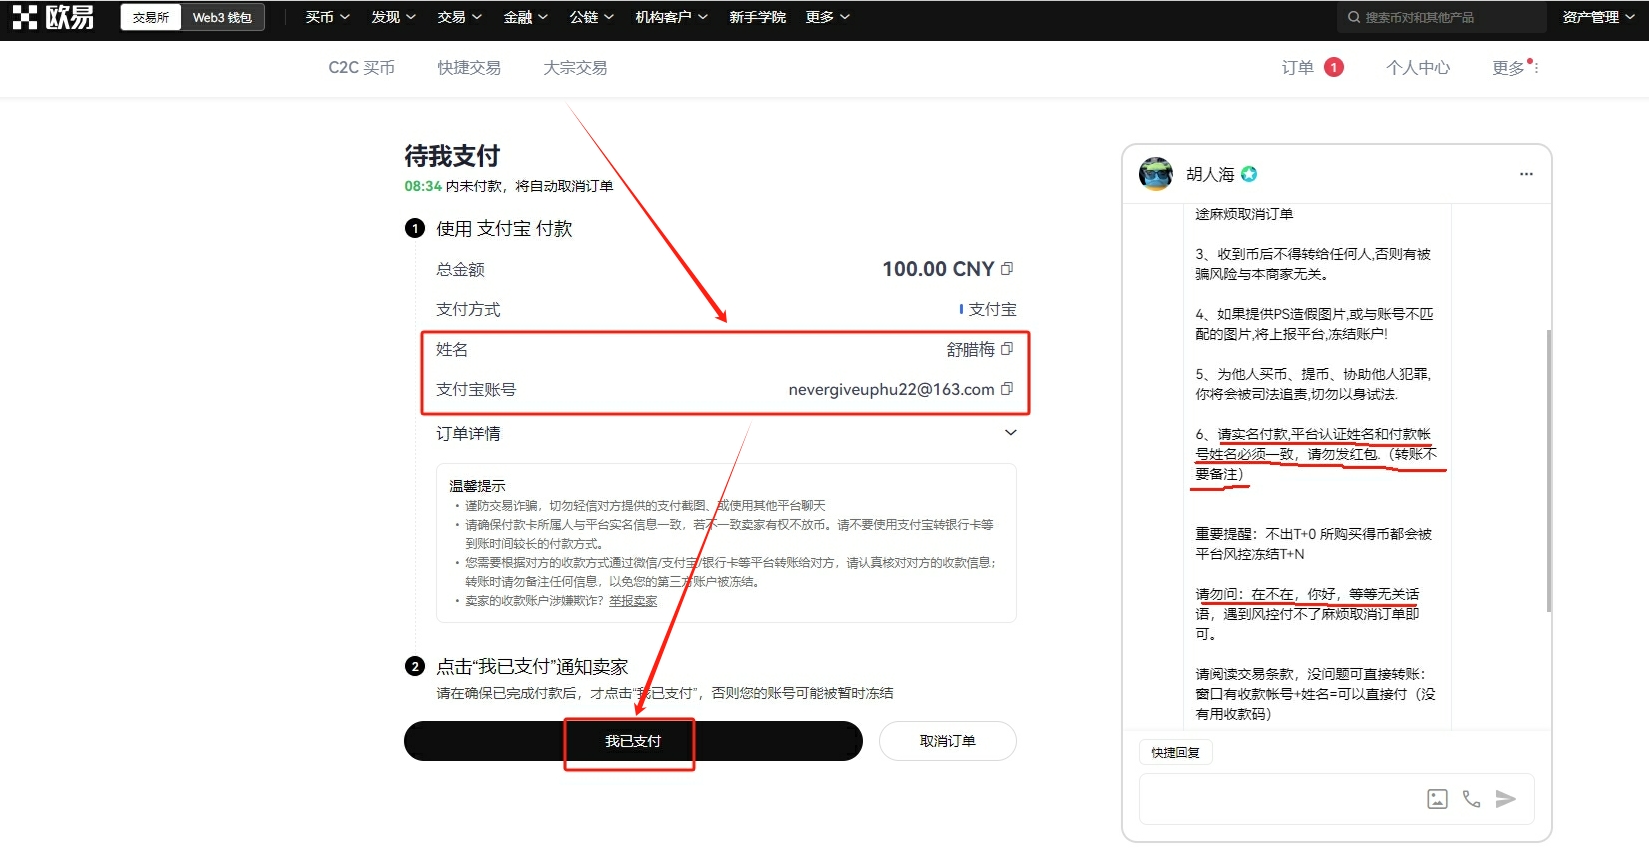Click the order notification badge
1649x848 pixels.
[x=1334, y=67]
